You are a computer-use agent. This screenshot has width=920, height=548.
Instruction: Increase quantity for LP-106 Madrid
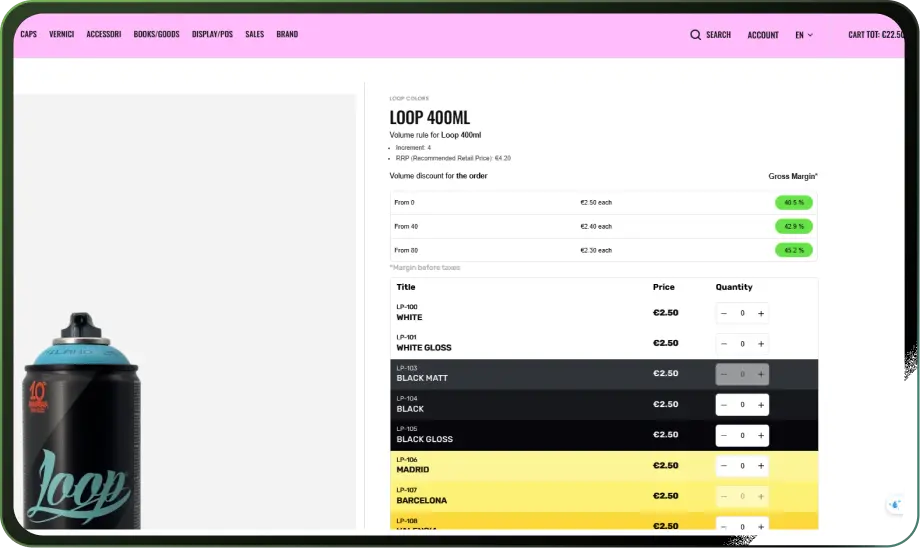tap(761, 466)
